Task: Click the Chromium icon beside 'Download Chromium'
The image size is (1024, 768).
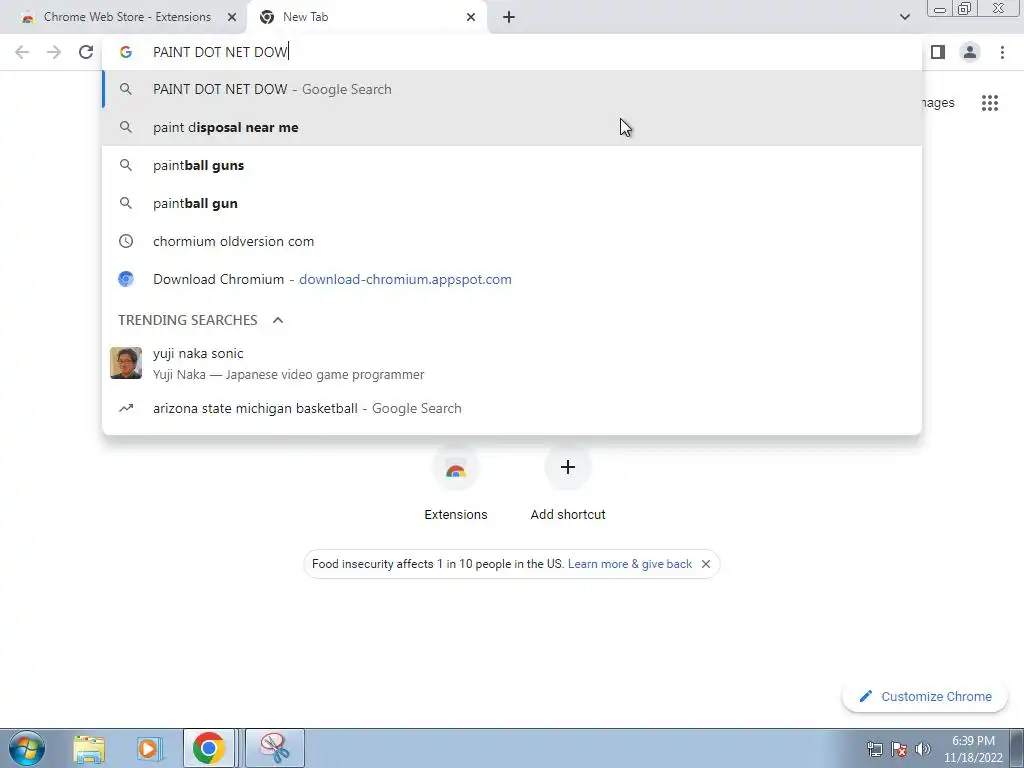Action: point(126,279)
